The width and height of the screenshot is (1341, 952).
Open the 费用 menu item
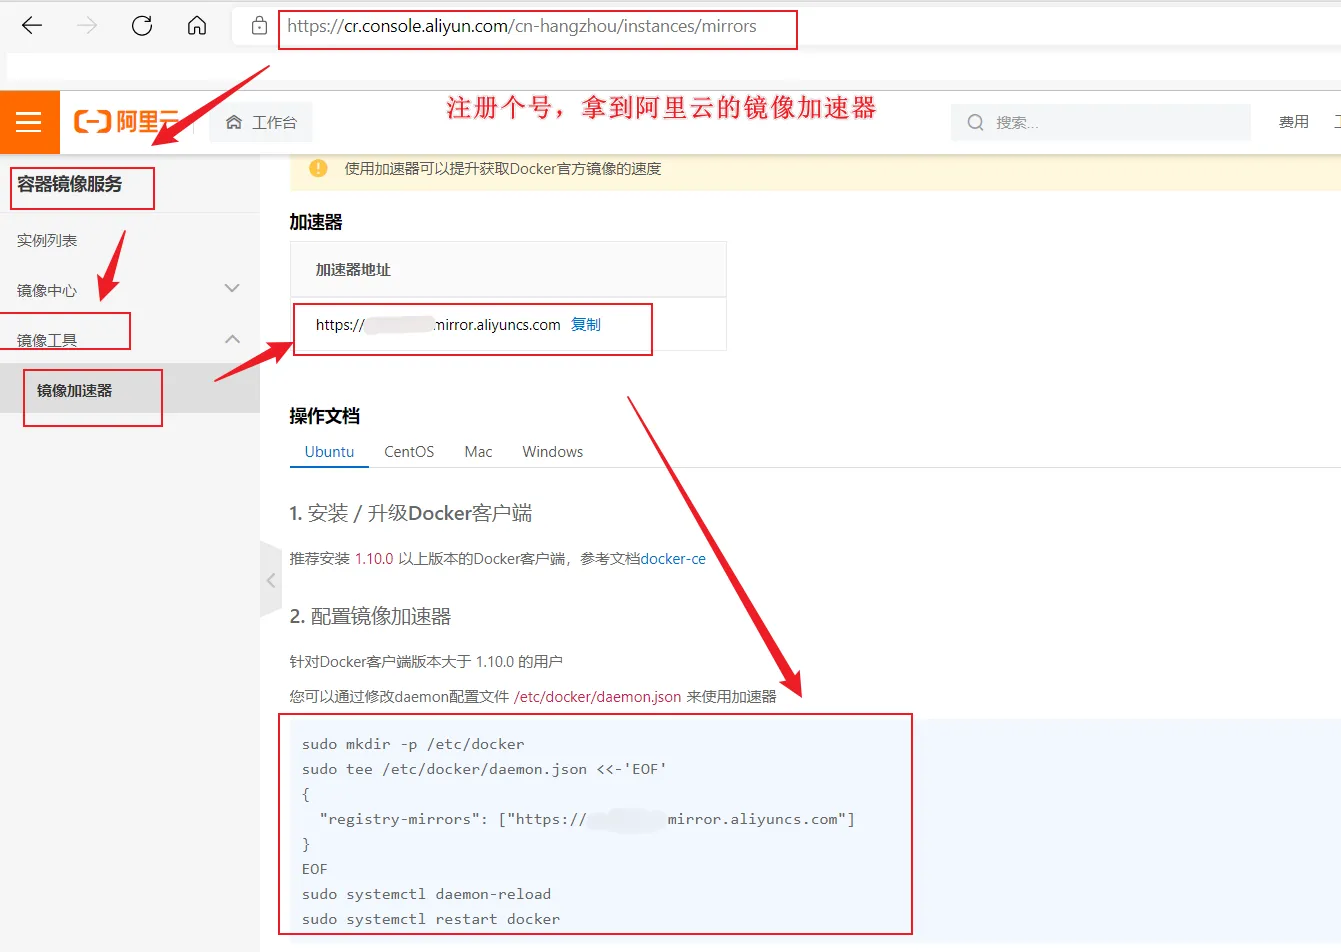(1293, 122)
